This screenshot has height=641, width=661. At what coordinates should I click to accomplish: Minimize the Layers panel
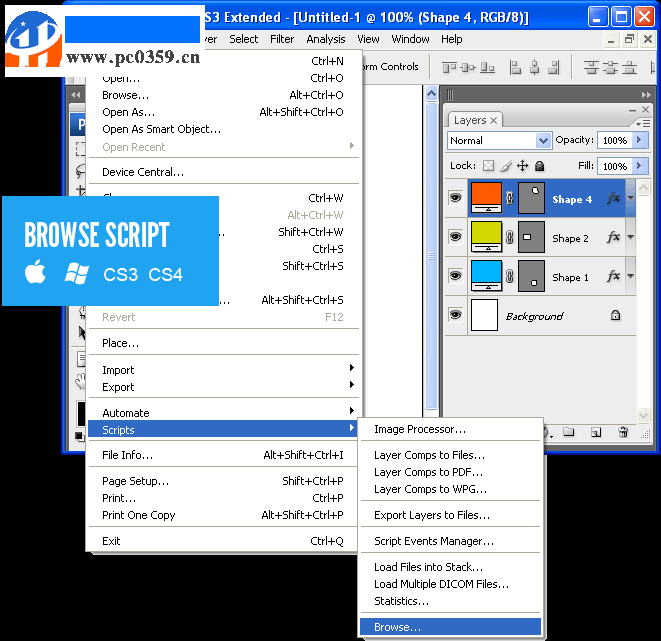point(632,110)
